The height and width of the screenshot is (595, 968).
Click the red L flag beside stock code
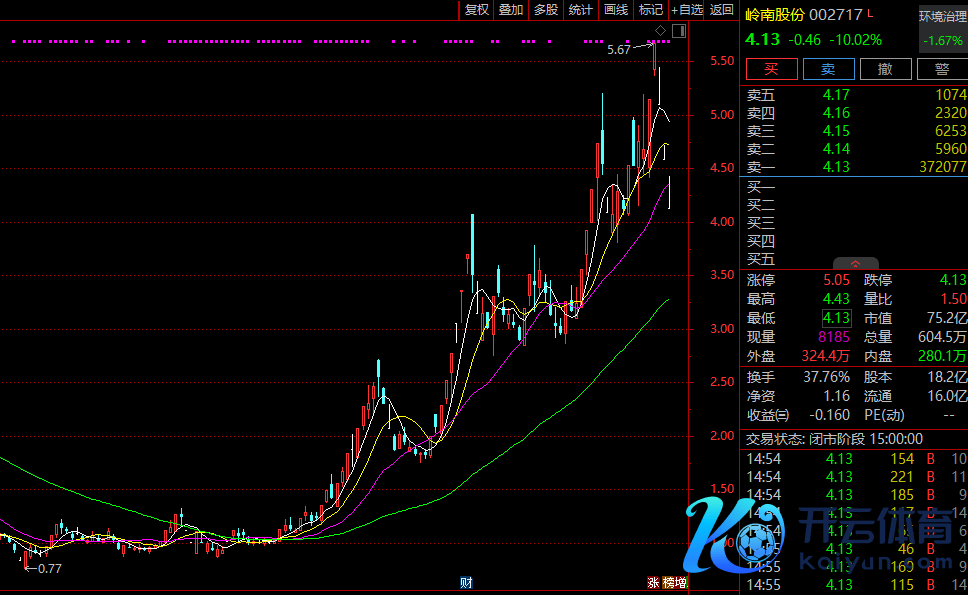click(x=870, y=14)
